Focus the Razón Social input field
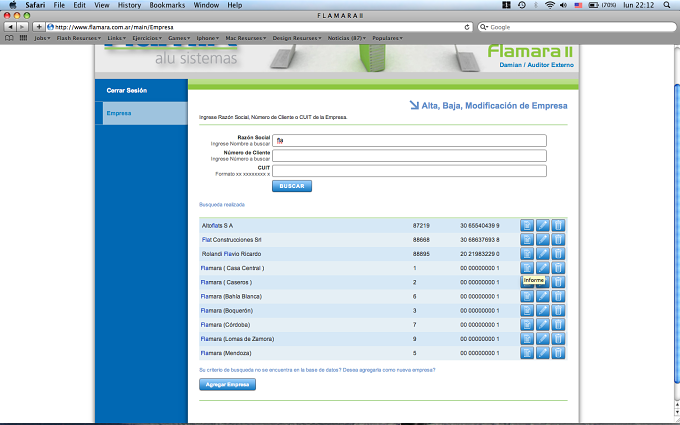Screen dimensions: 680x425 pos(409,141)
